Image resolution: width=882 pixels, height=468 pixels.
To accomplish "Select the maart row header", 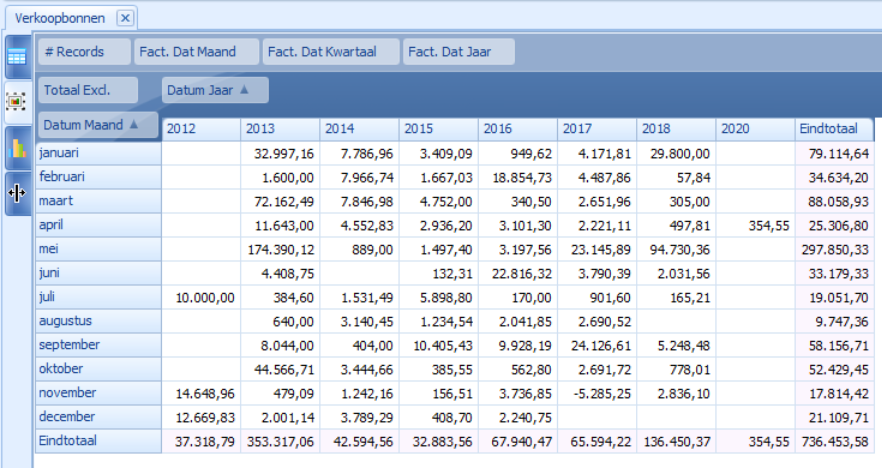I will 98,201.
